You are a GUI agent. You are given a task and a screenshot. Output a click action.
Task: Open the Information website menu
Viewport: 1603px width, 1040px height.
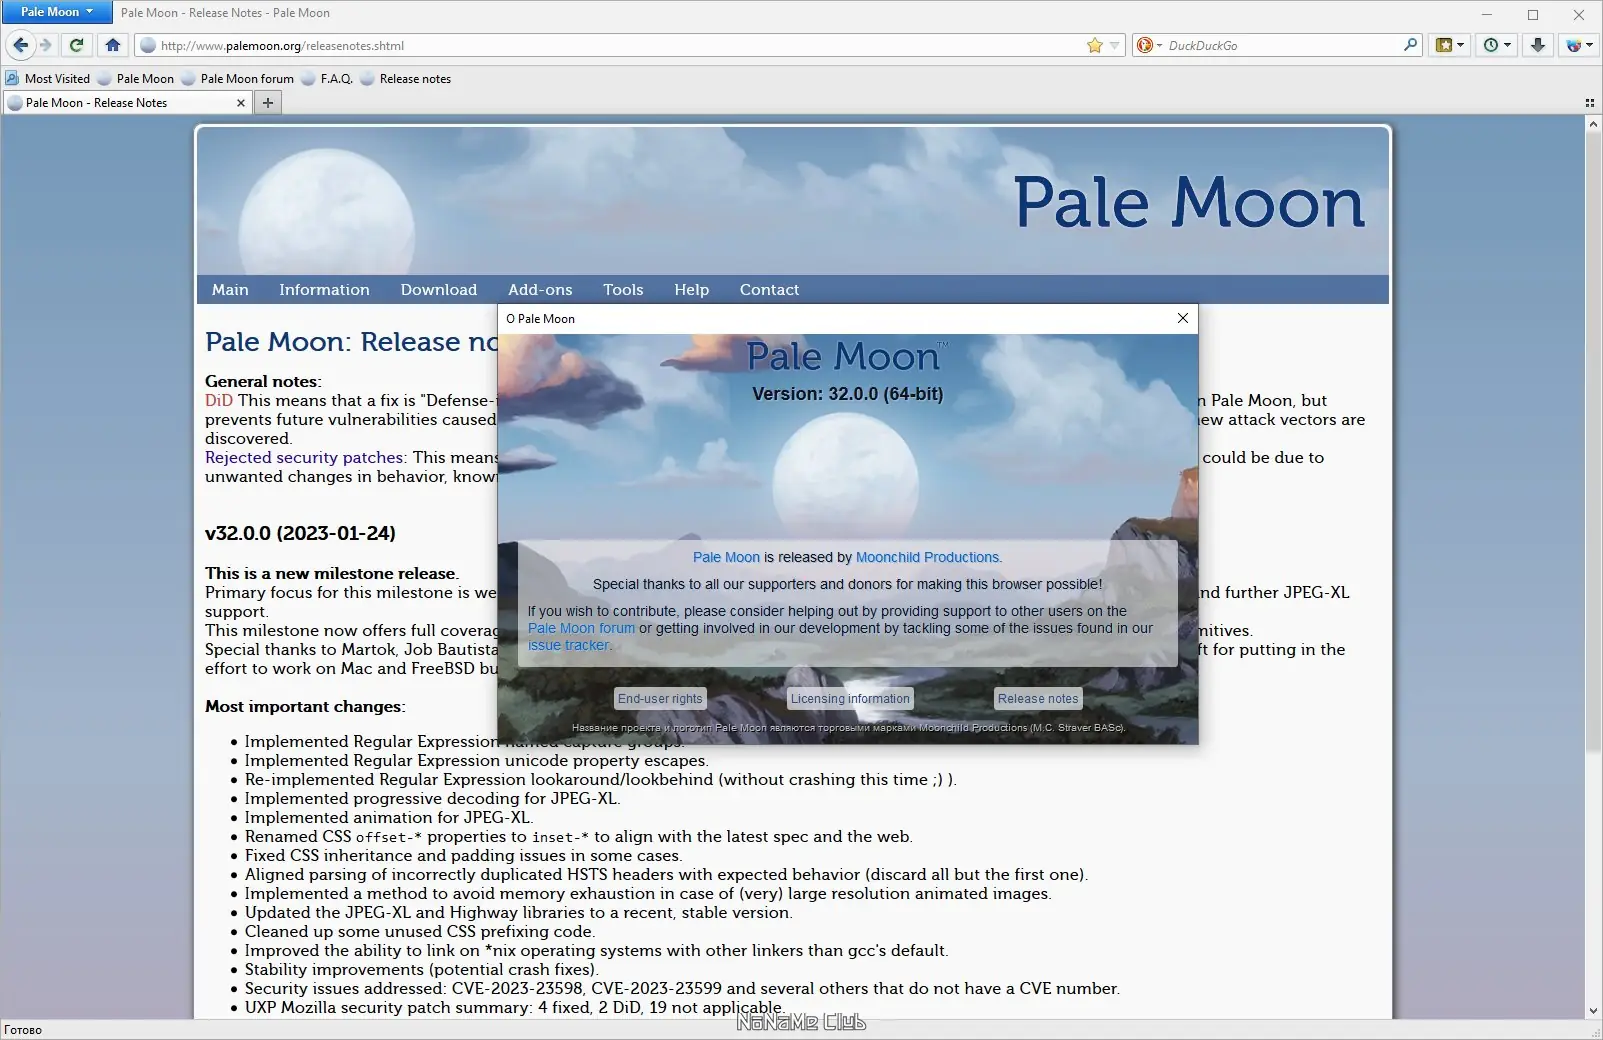tap(324, 290)
